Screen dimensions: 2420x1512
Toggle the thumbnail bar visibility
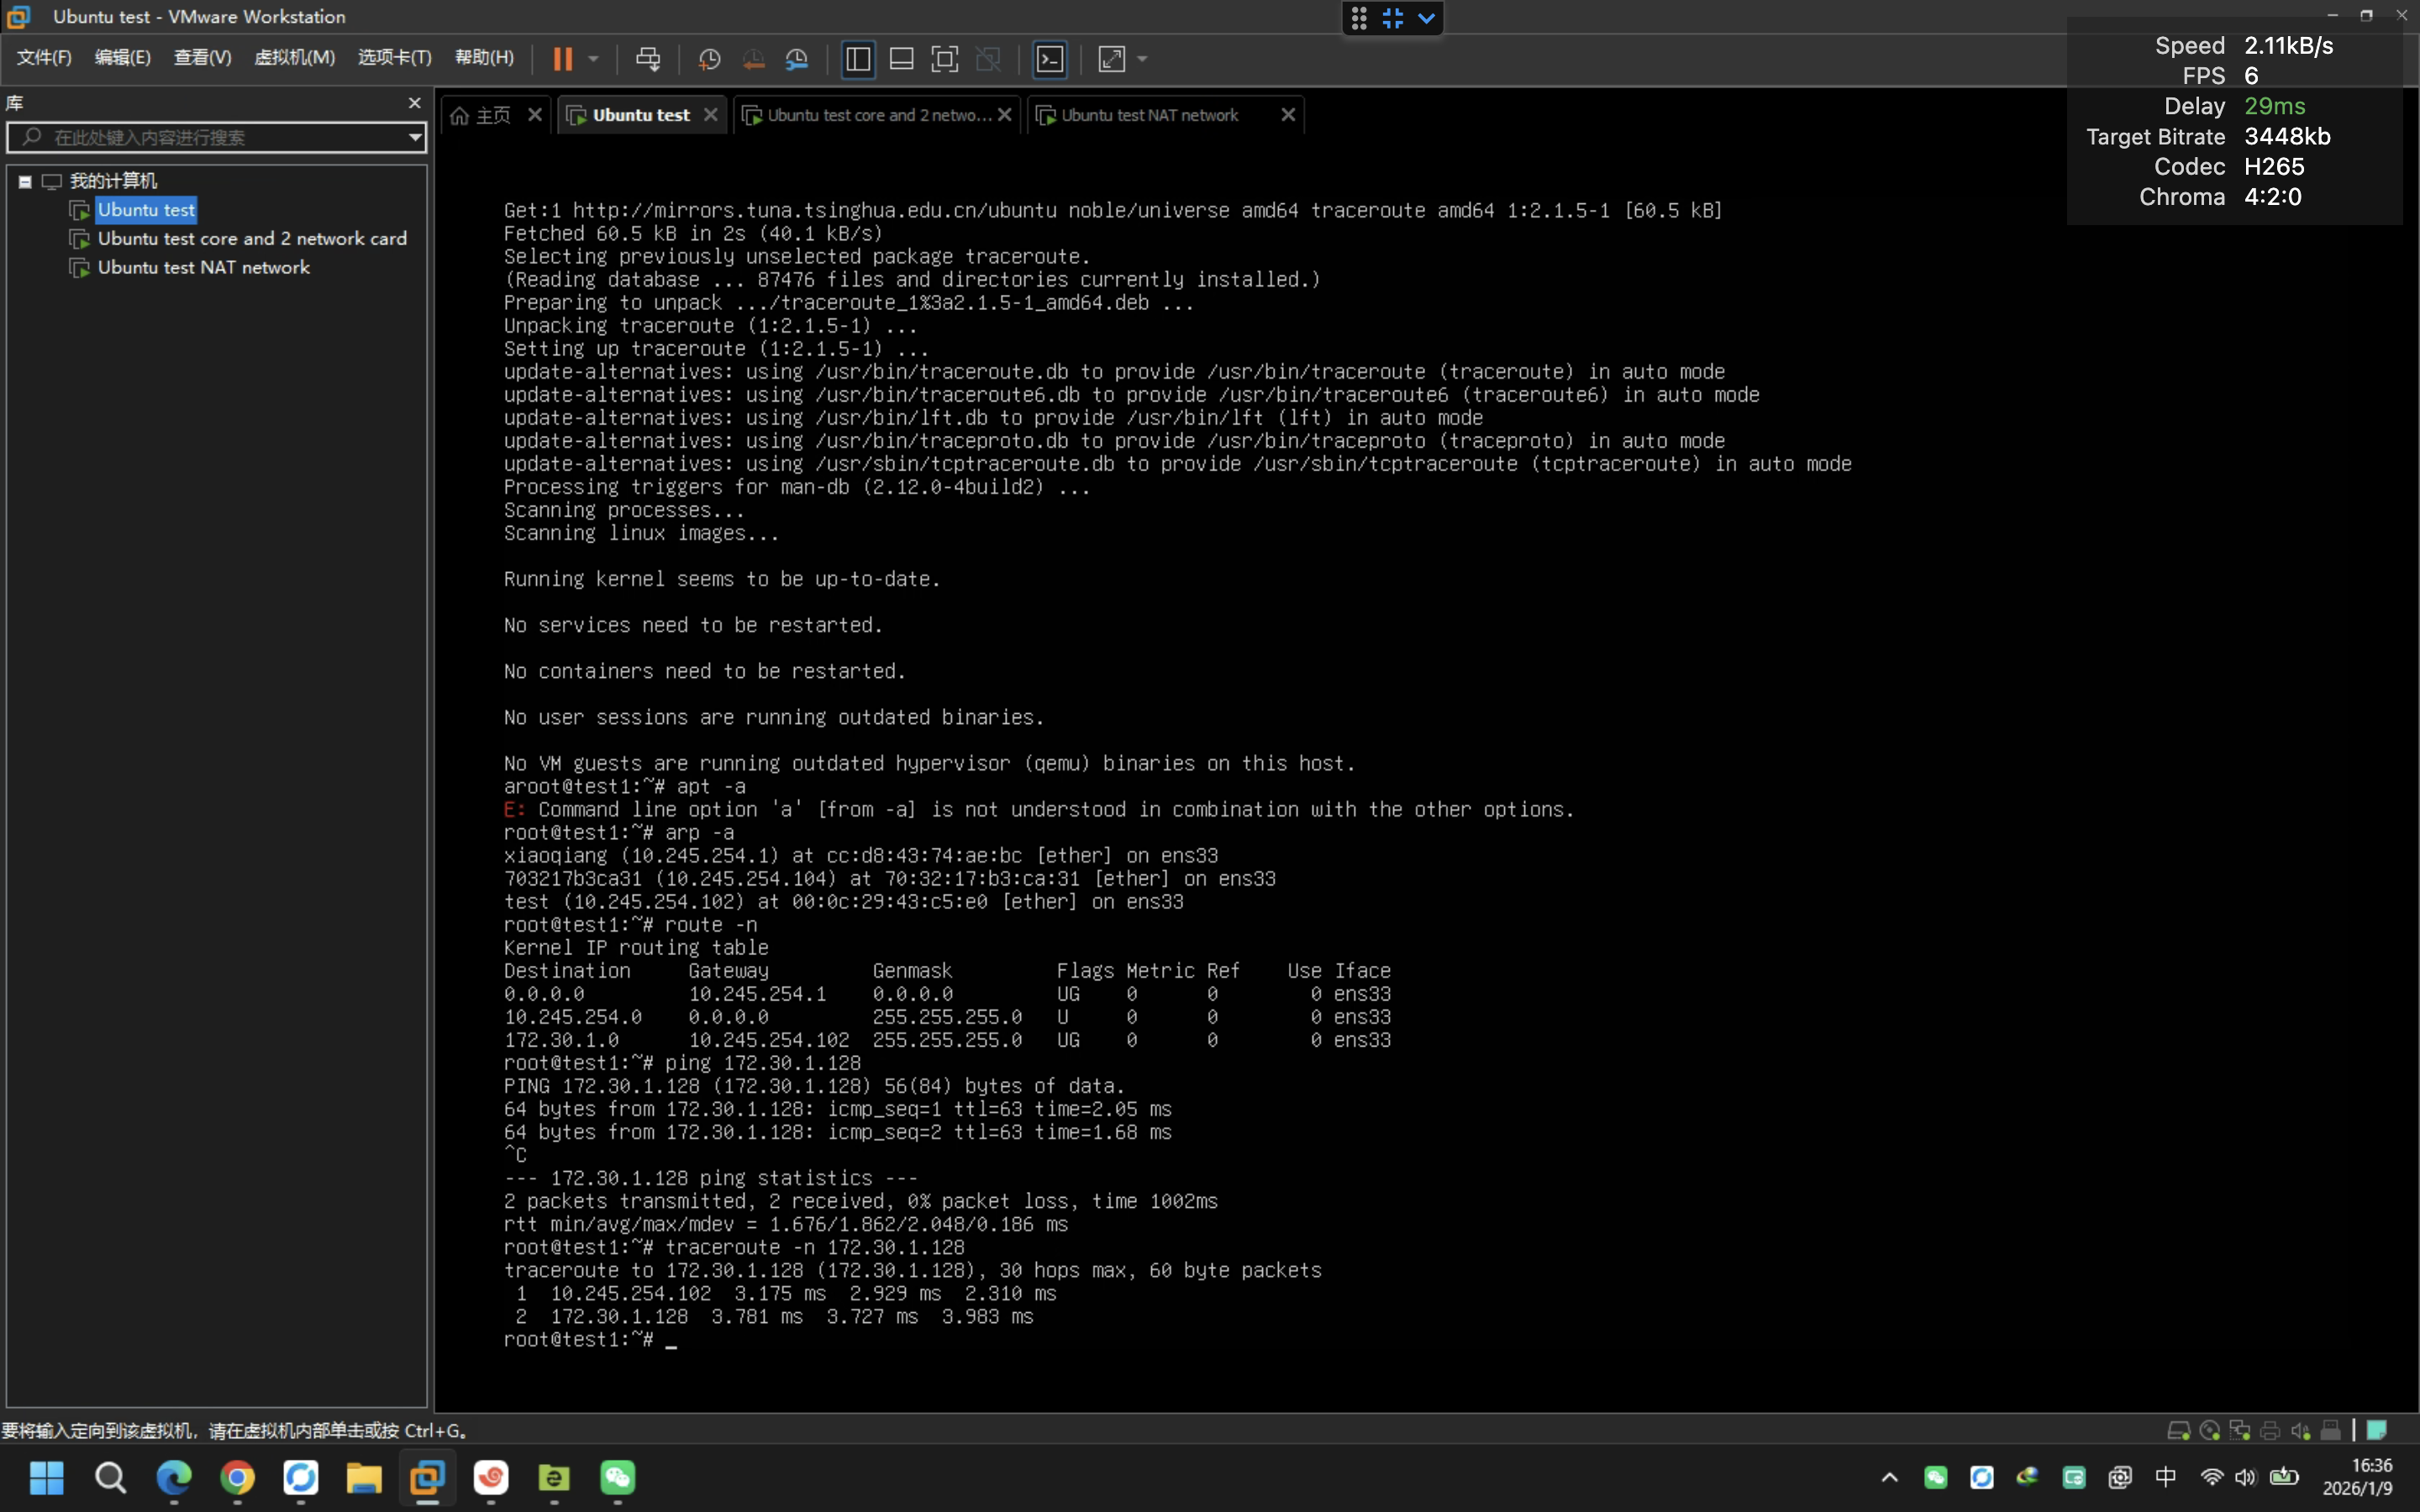[x=901, y=59]
